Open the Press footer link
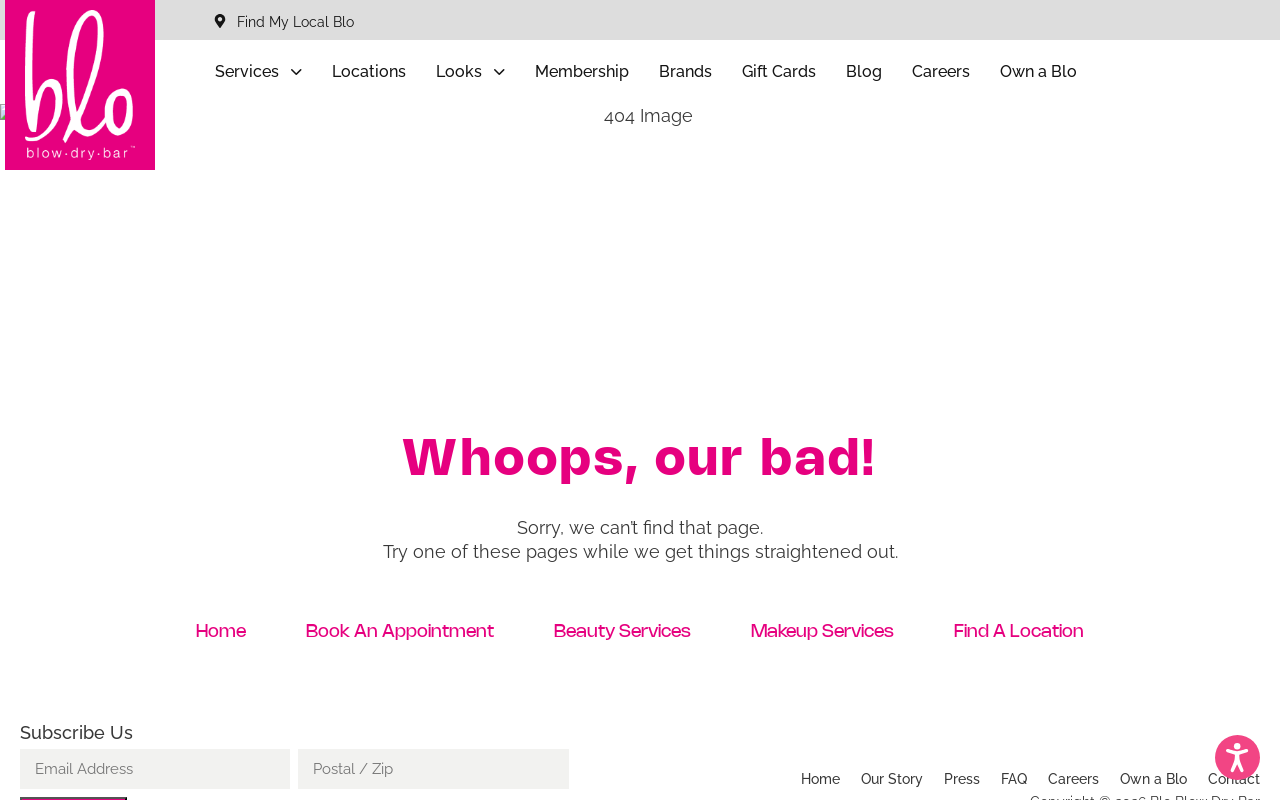The width and height of the screenshot is (1280, 800). coord(962,779)
